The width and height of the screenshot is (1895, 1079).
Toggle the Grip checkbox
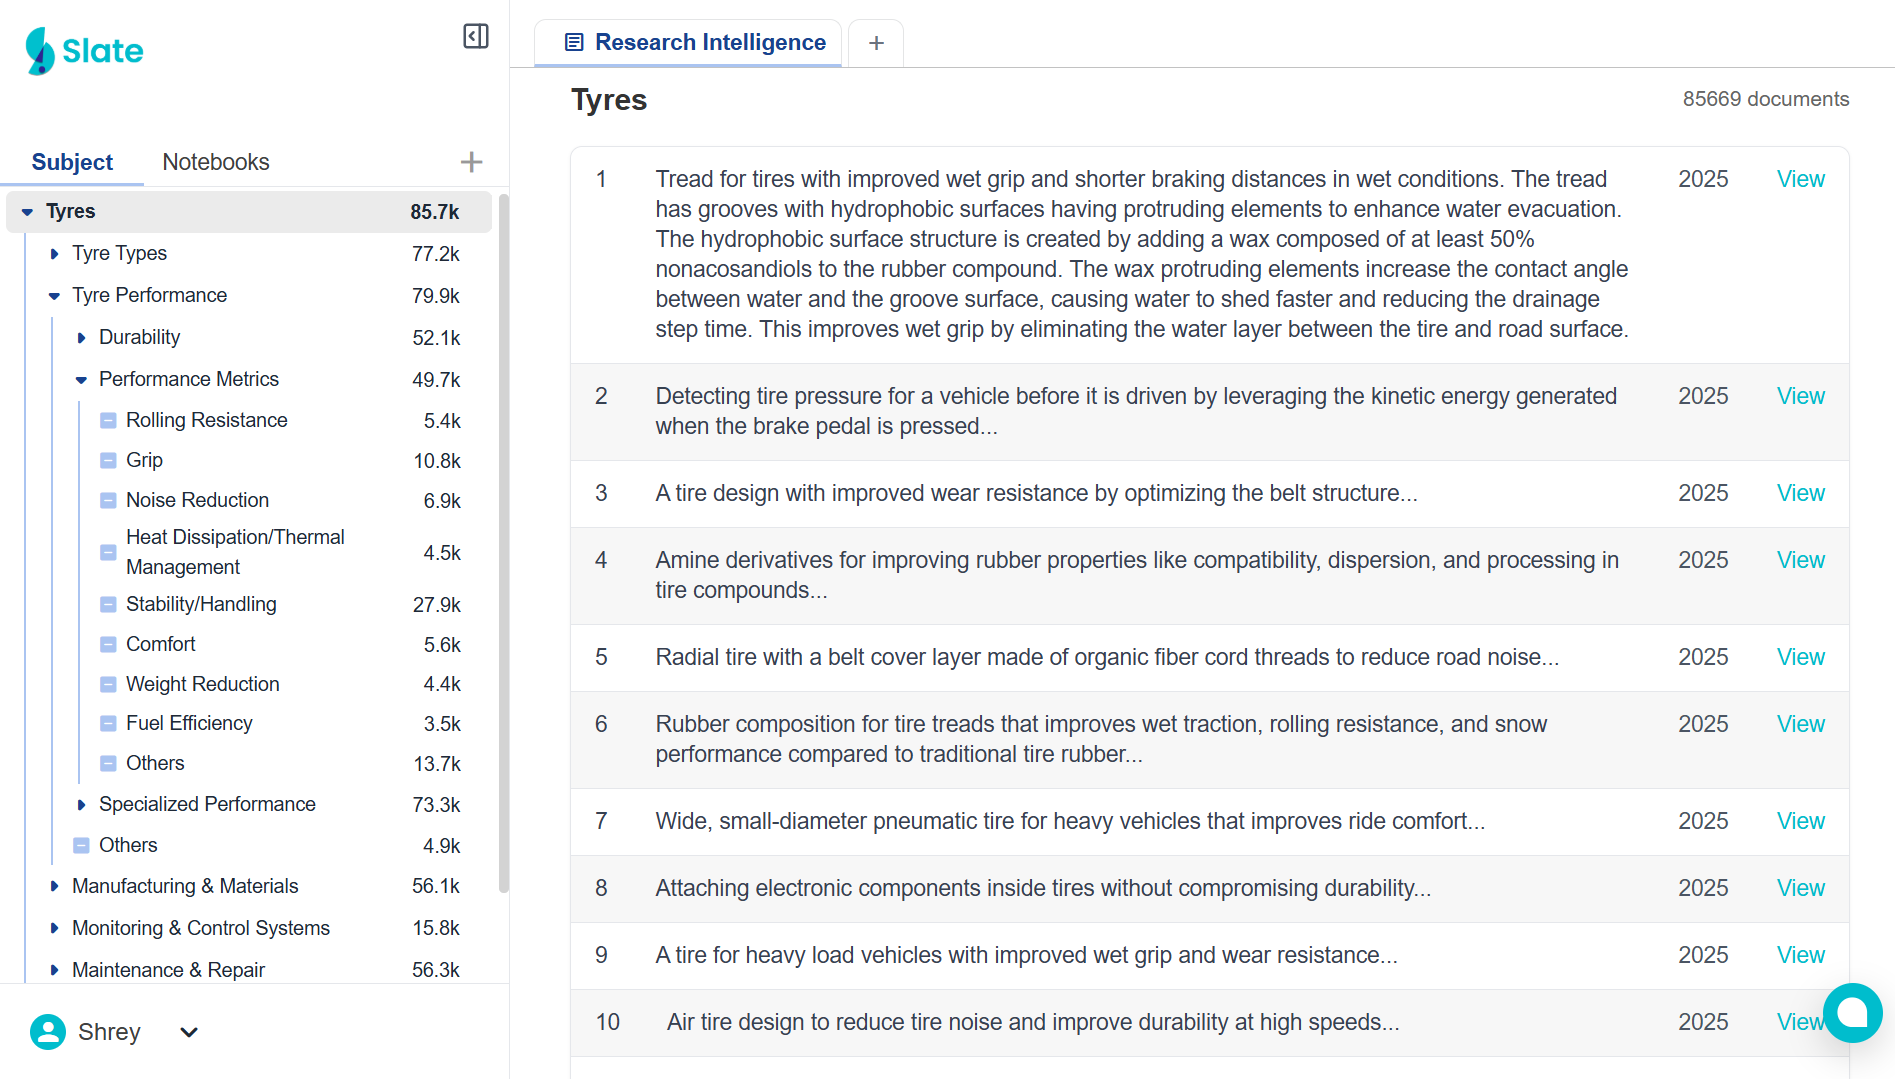(108, 461)
